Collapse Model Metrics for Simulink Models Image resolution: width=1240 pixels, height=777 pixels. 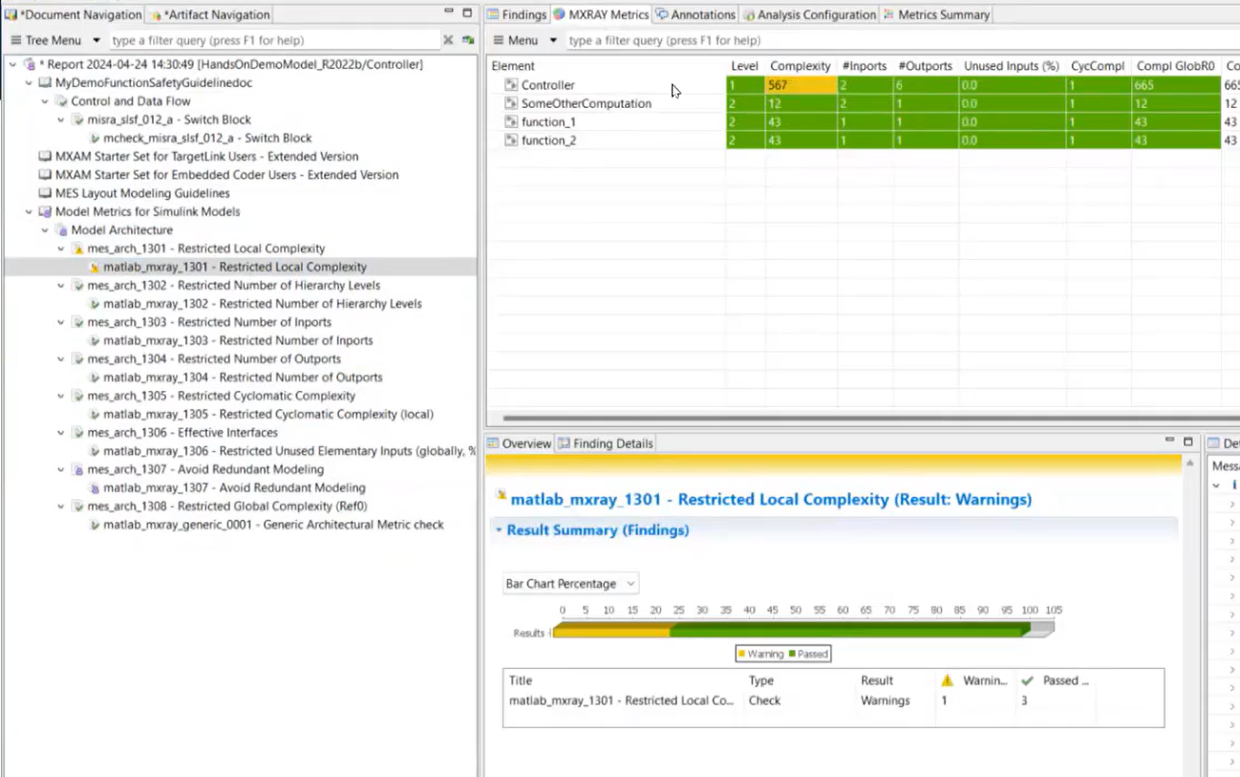(x=28, y=212)
